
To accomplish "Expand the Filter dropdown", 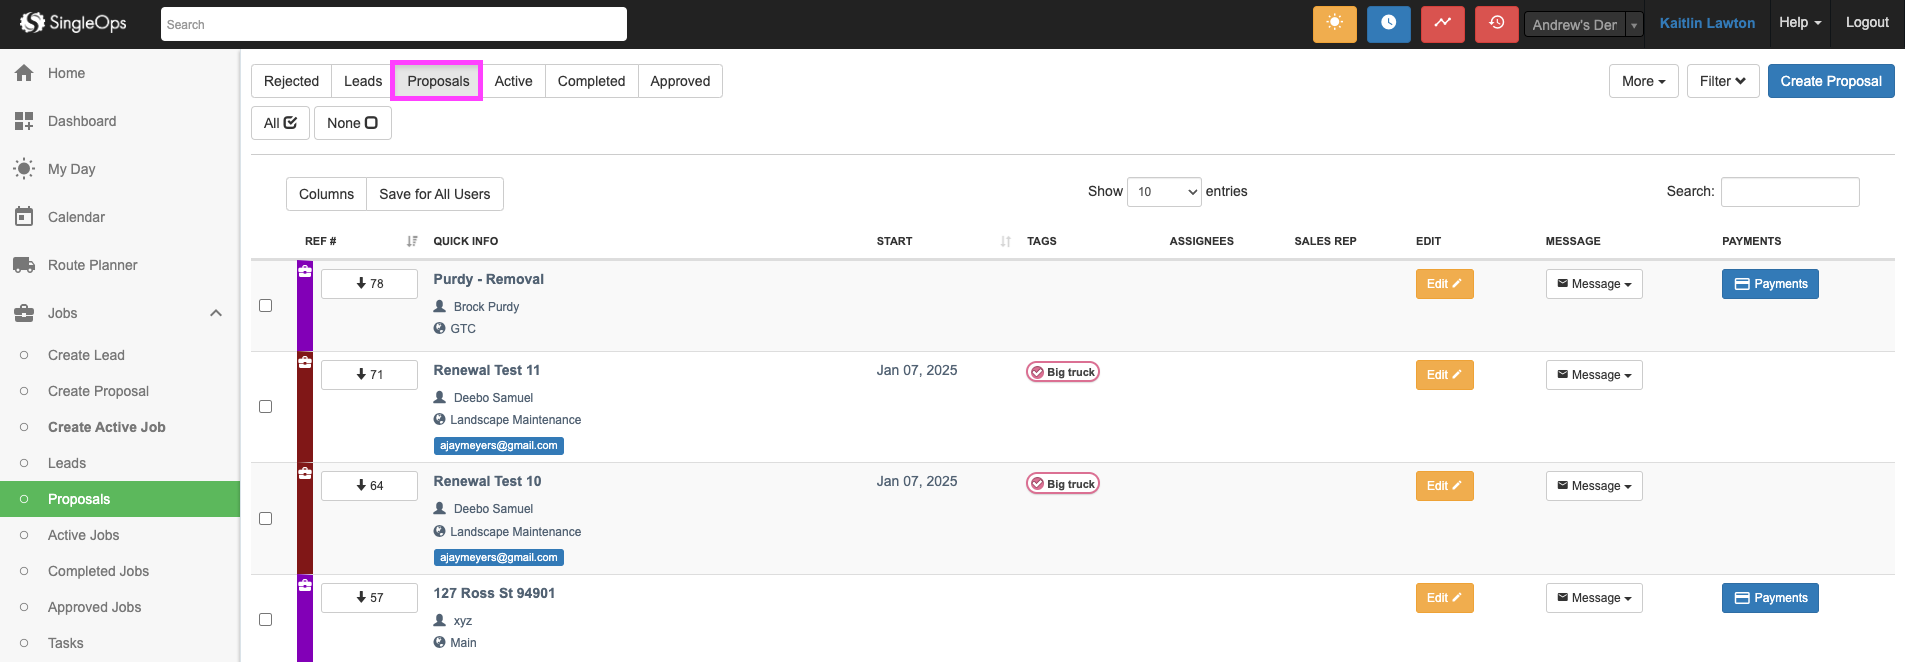I will click(1722, 81).
